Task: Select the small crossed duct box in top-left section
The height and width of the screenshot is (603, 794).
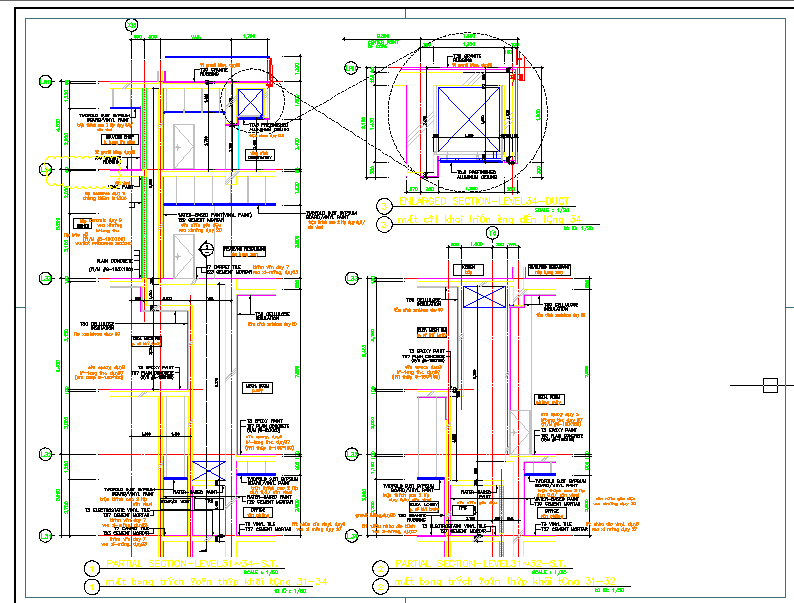Action: coord(248,104)
